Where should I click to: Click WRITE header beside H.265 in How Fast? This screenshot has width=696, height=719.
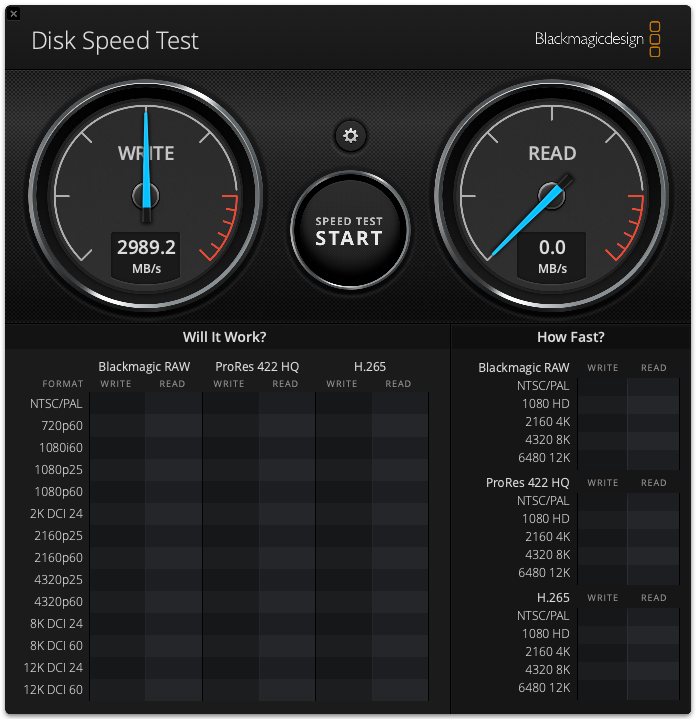click(x=602, y=598)
